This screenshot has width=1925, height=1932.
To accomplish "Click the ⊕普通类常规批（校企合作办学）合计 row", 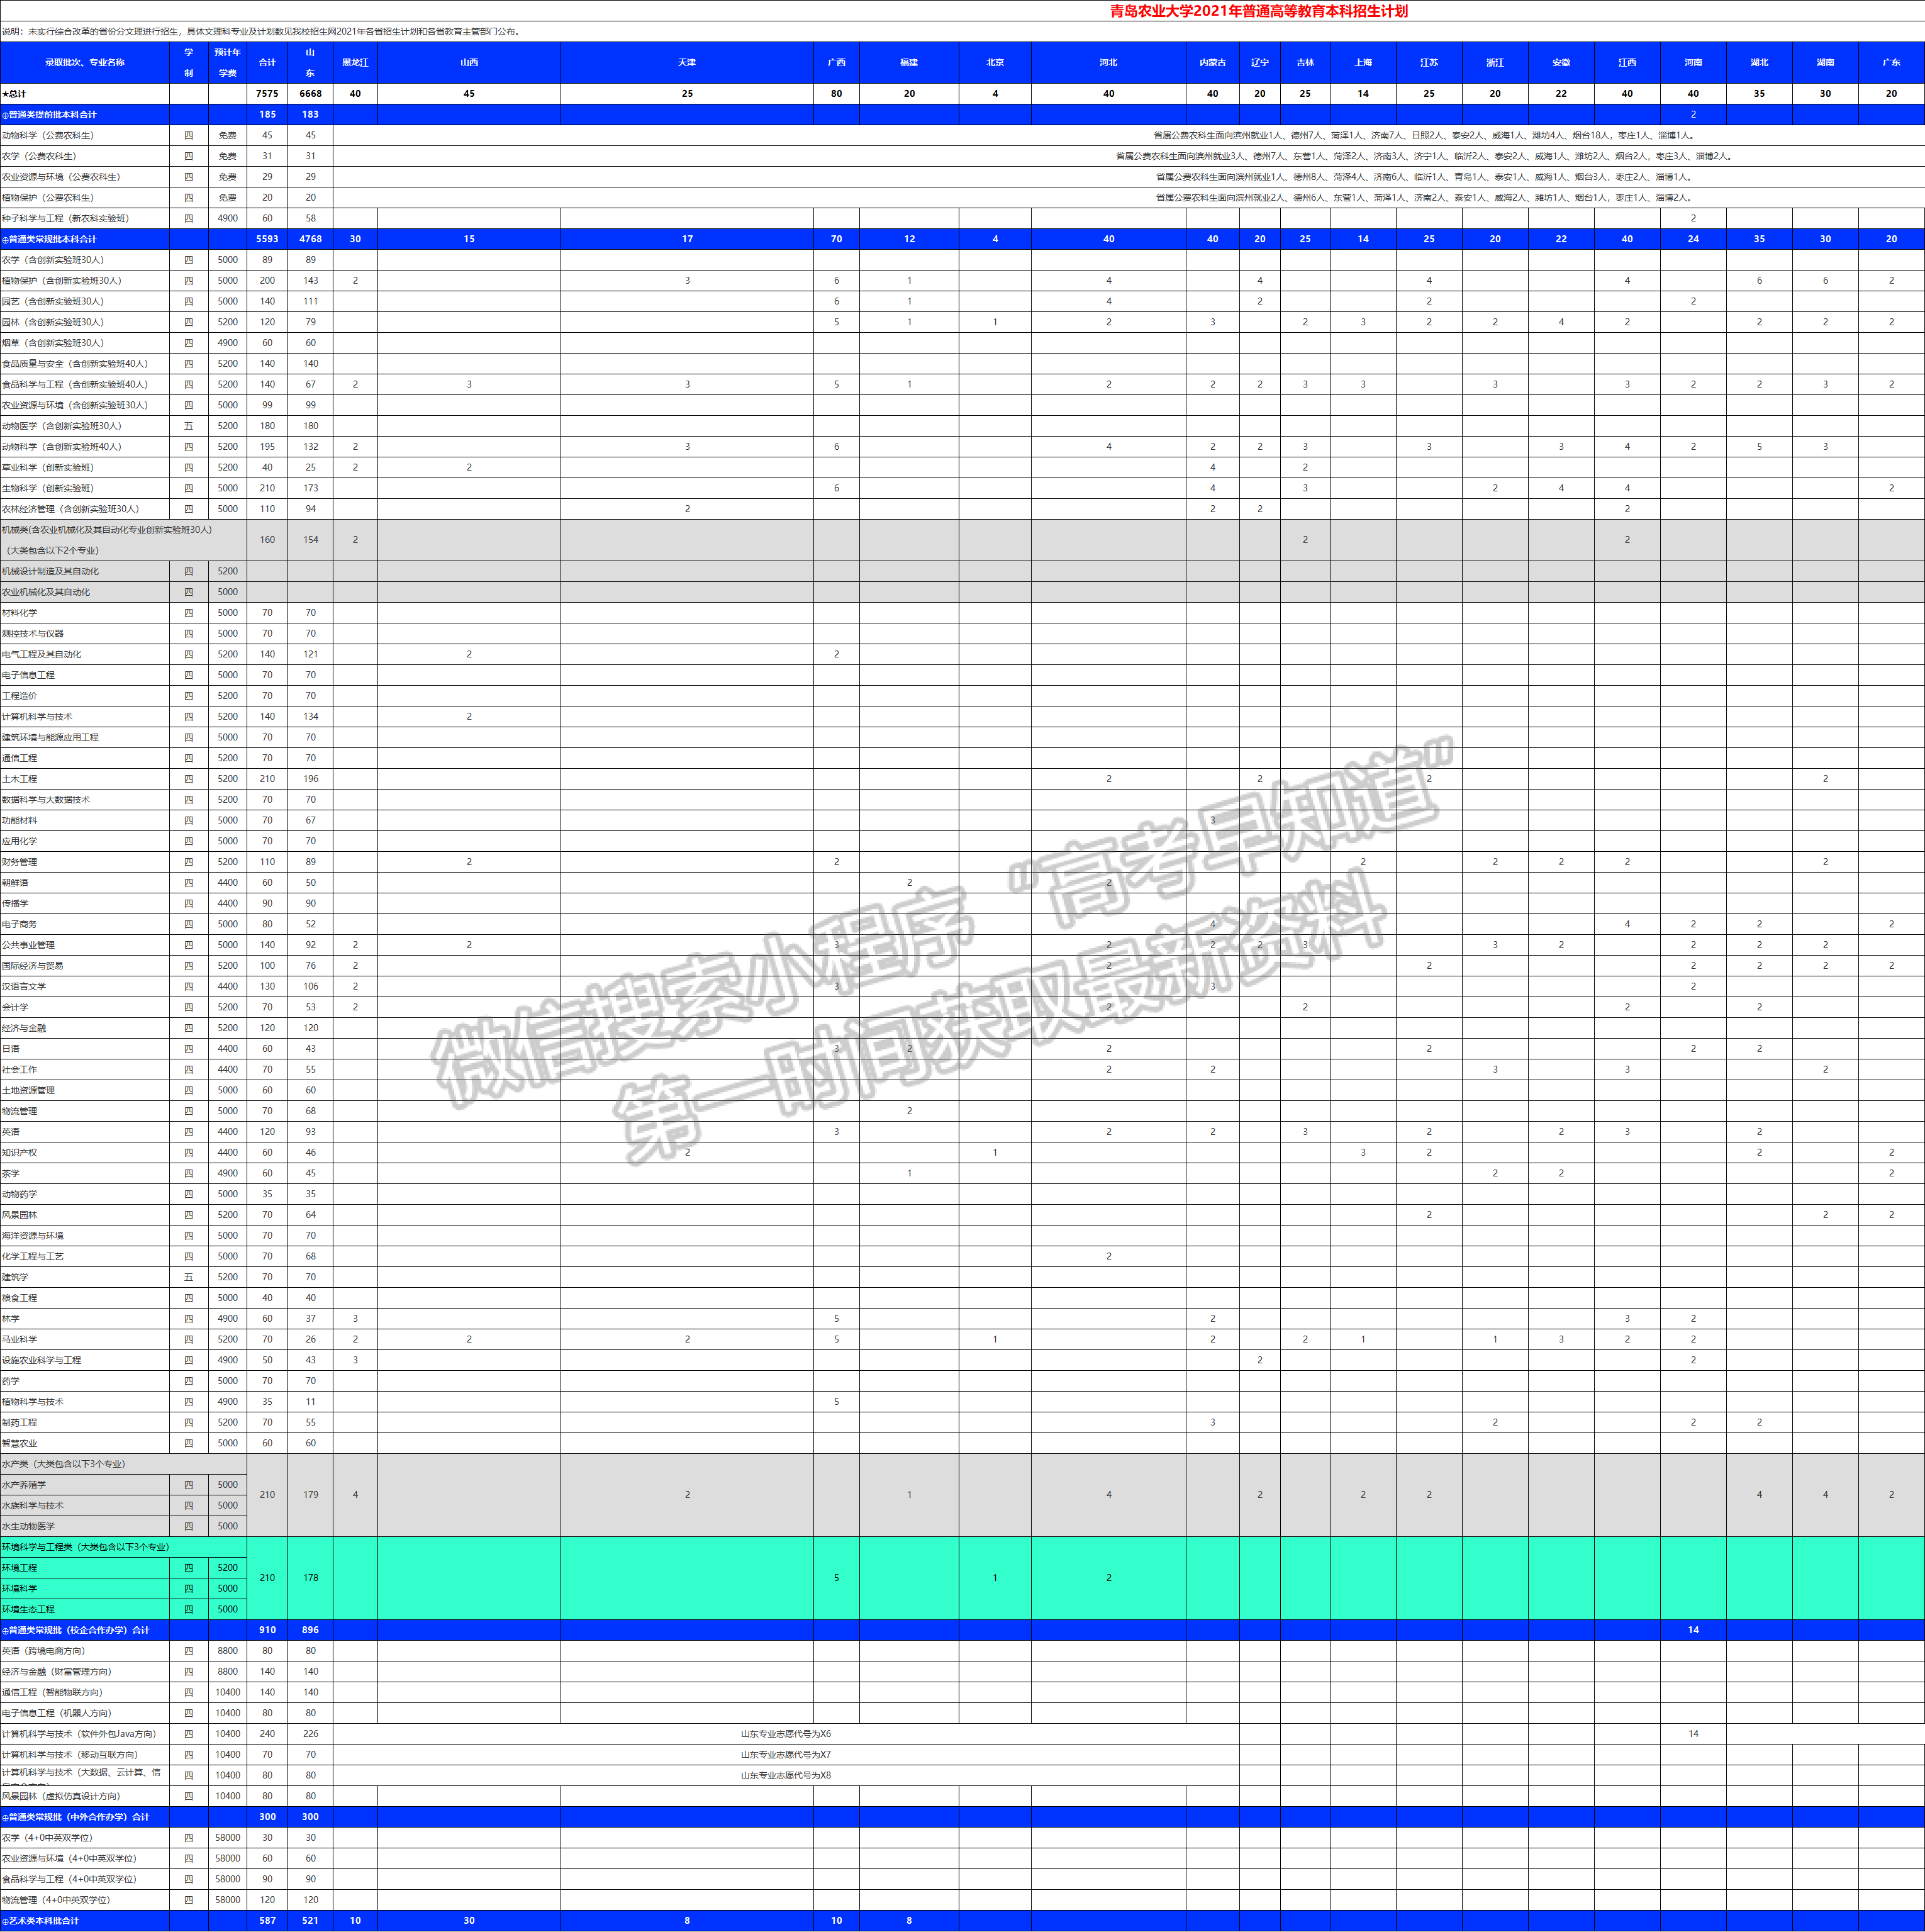I will coord(962,1630).
